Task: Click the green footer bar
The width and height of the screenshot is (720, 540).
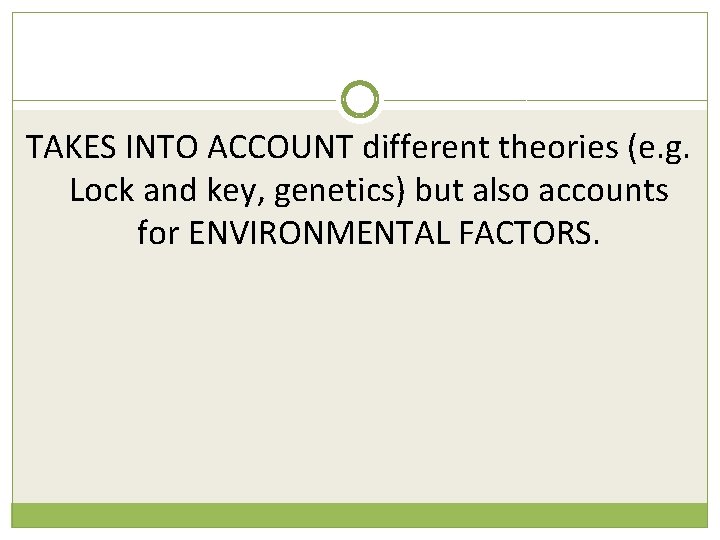Action: 360,514
